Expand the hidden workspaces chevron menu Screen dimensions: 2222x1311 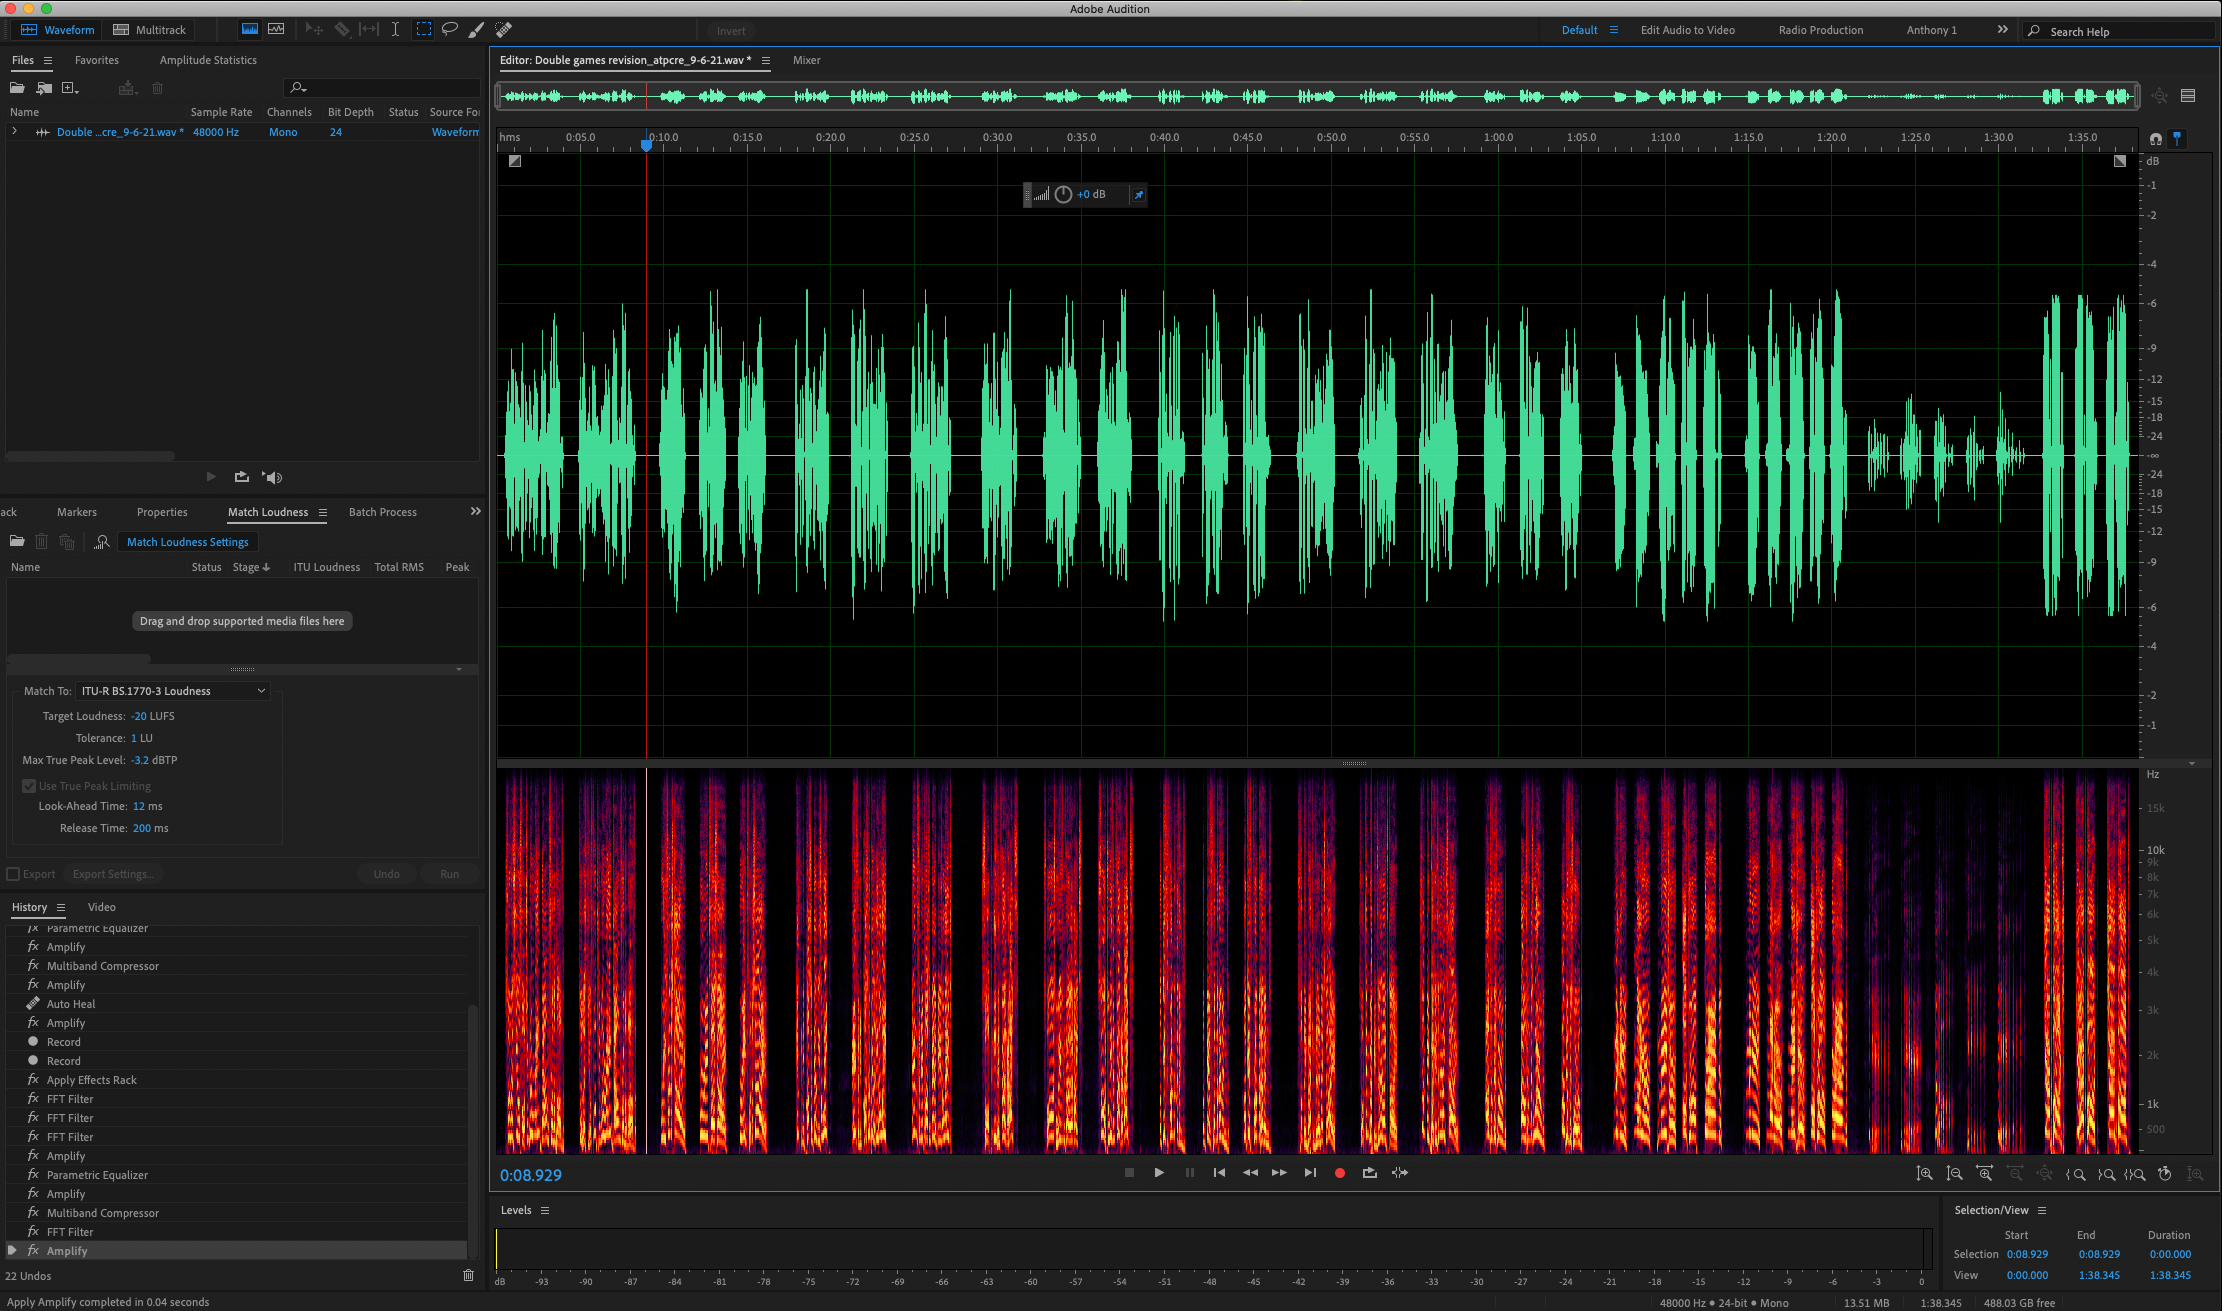2002,30
